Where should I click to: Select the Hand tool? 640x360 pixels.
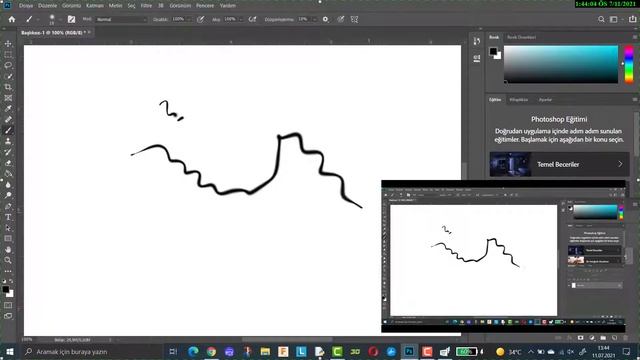(x=8, y=249)
